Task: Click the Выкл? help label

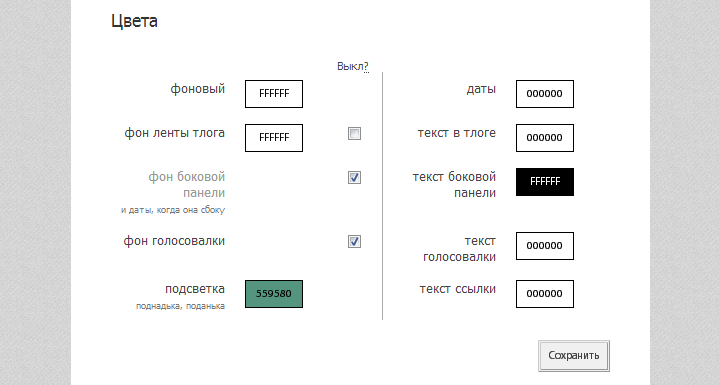Action: (x=353, y=66)
